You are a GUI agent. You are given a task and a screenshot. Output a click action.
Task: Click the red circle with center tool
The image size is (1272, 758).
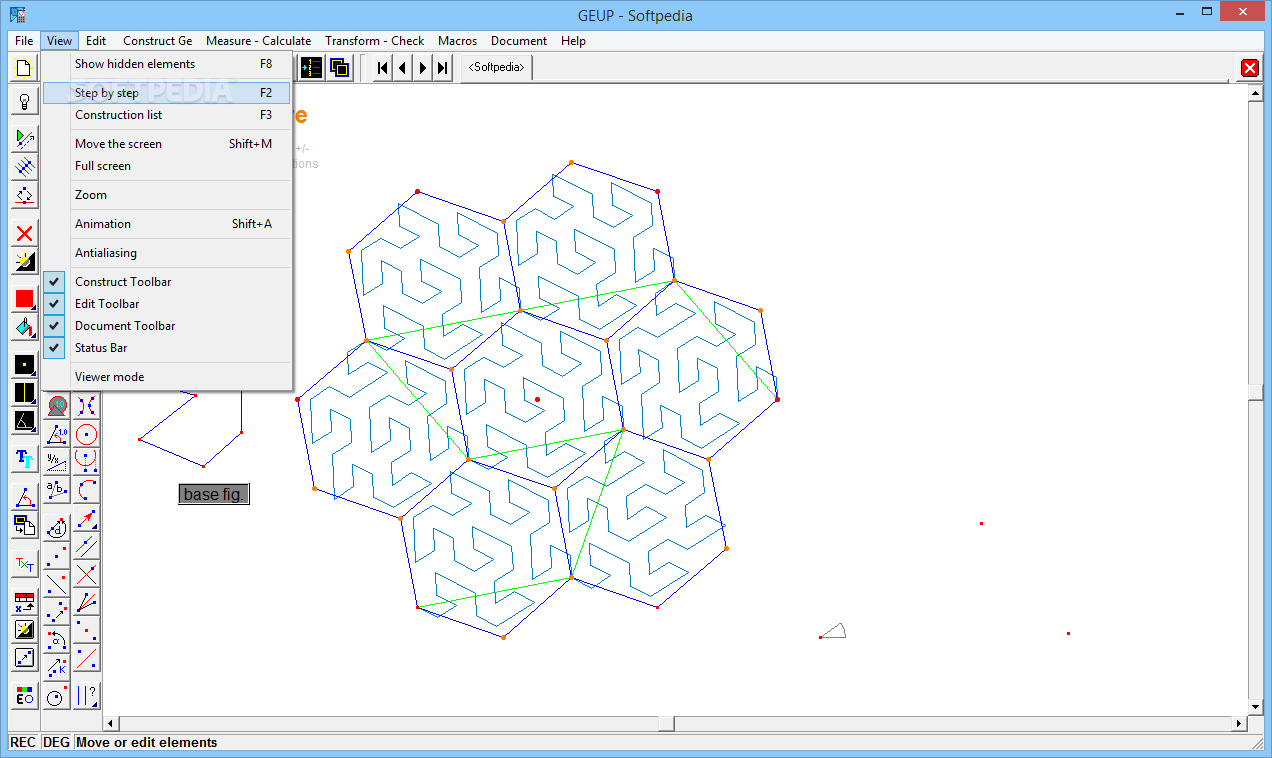pos(86,434)
